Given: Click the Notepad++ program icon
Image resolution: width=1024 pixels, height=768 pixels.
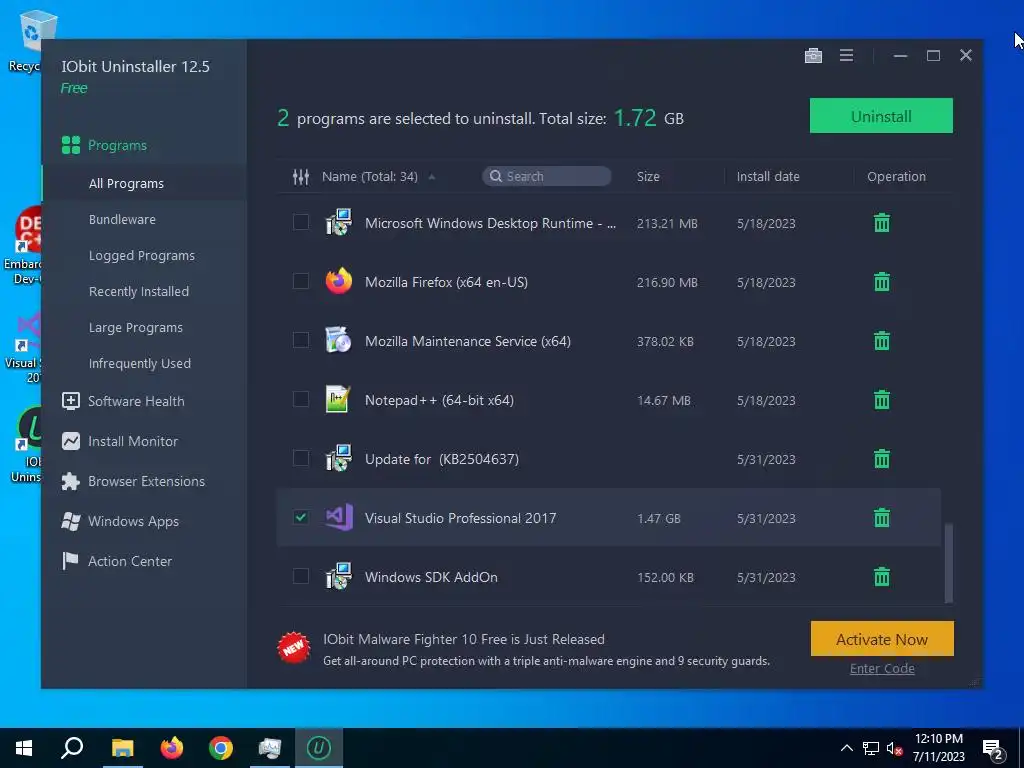Looking at the screenshot, I should point(338,400).
